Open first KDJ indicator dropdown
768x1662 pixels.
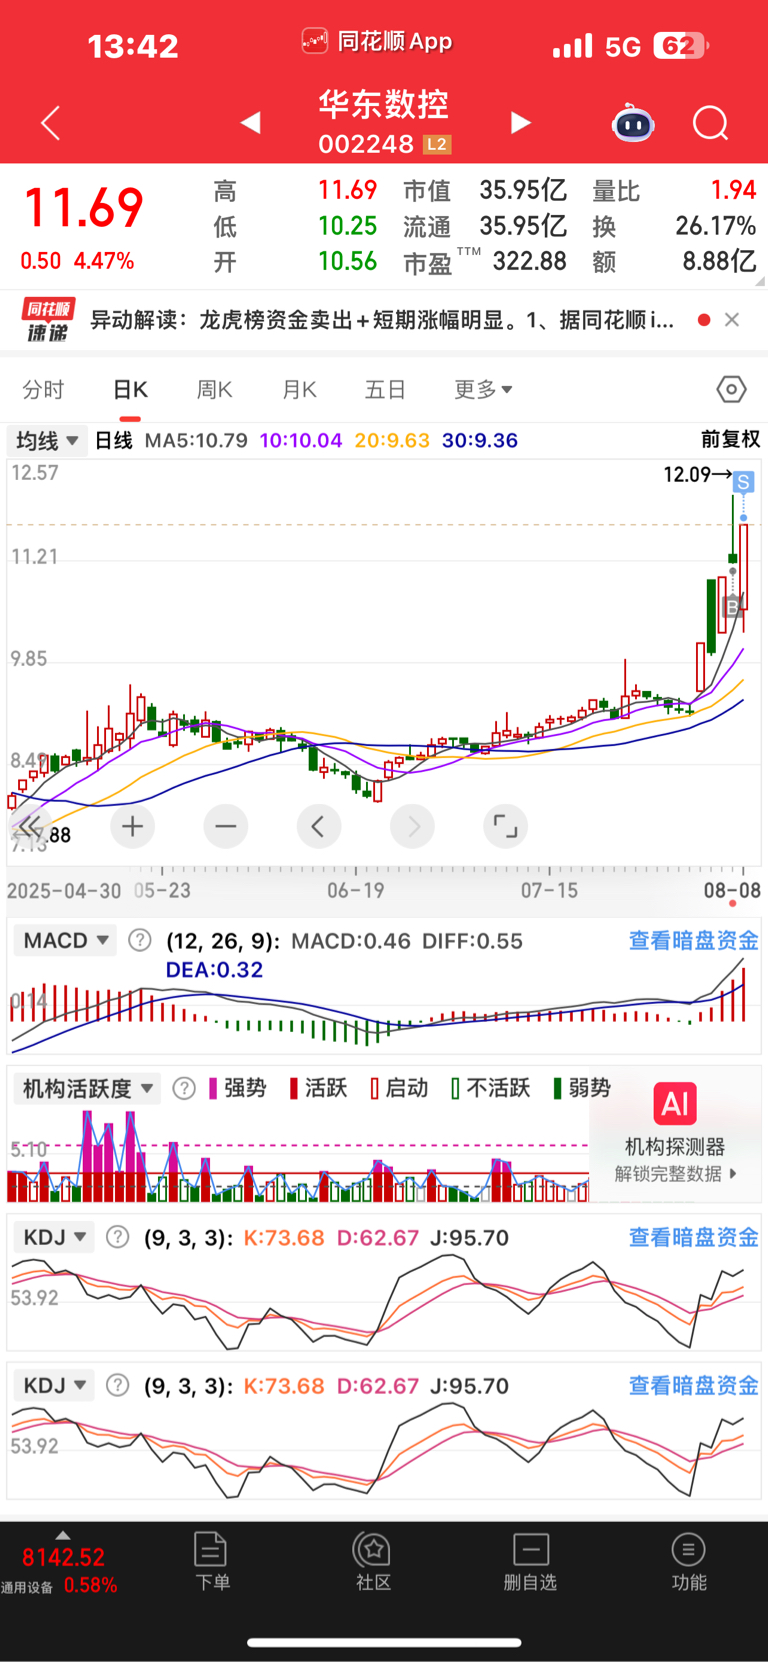55,1237
